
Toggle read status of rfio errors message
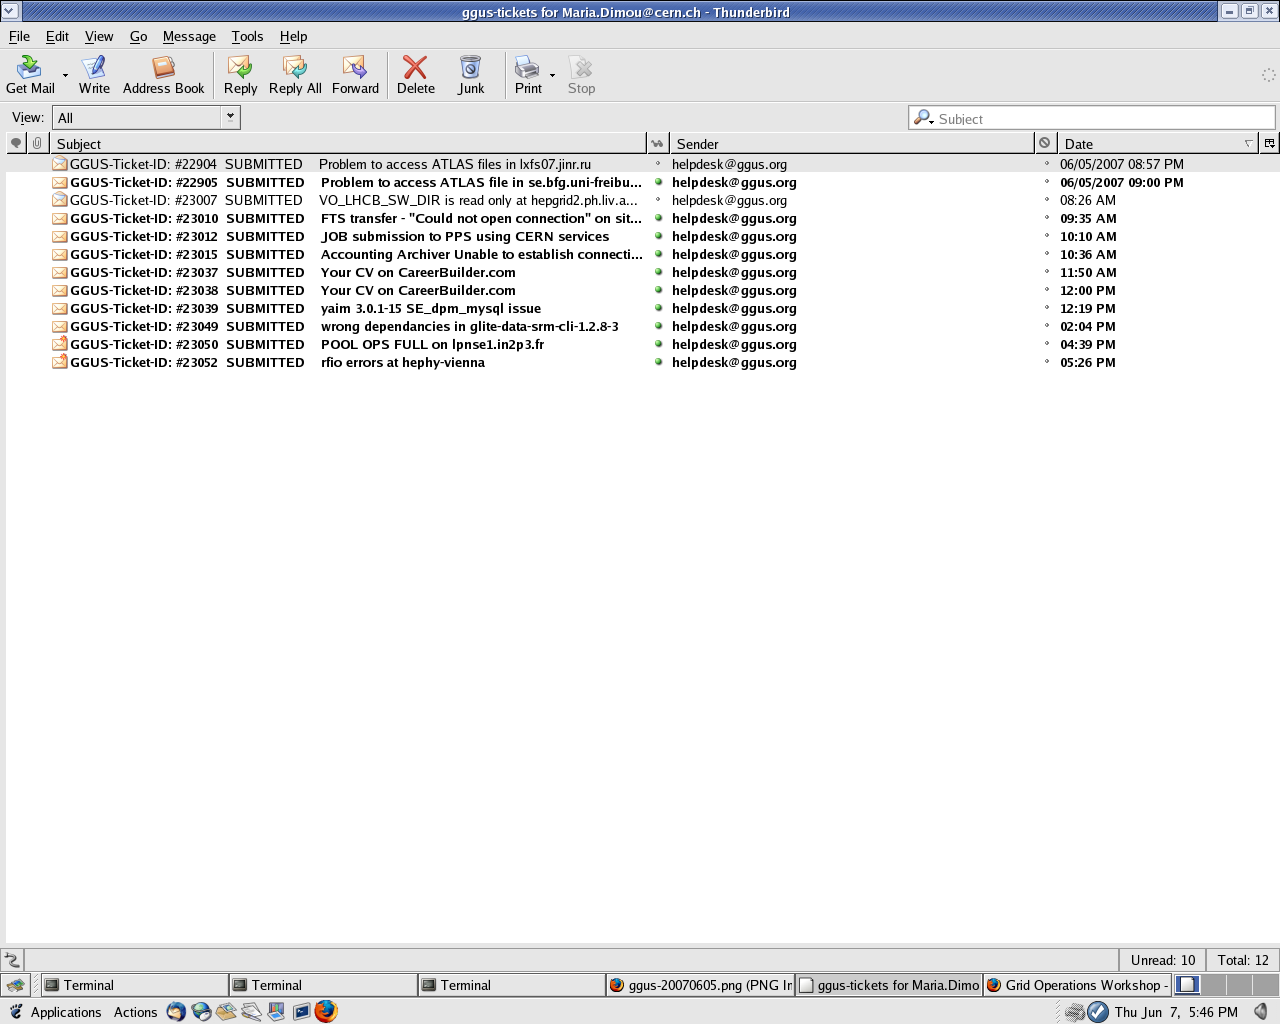[x=658, y=362]
